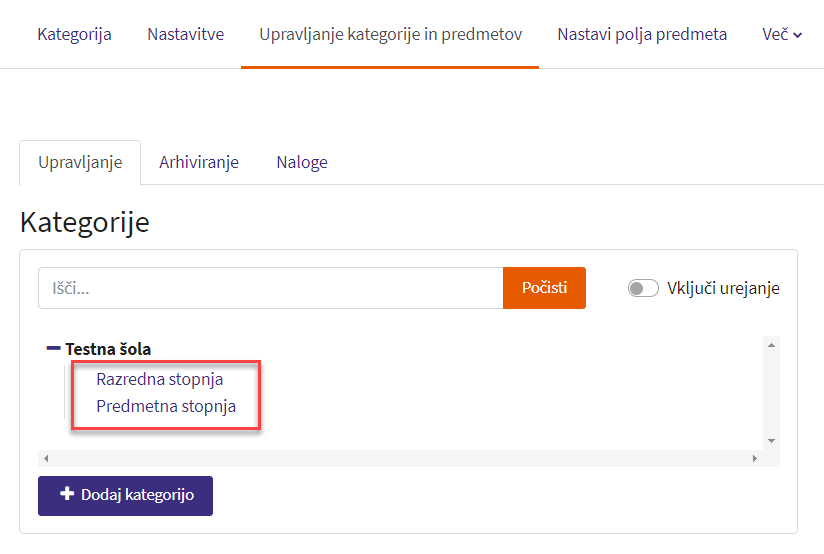Click the scroll right arrow below categories
The width and height of the screenshot is (824, 554).
[755, 458]
